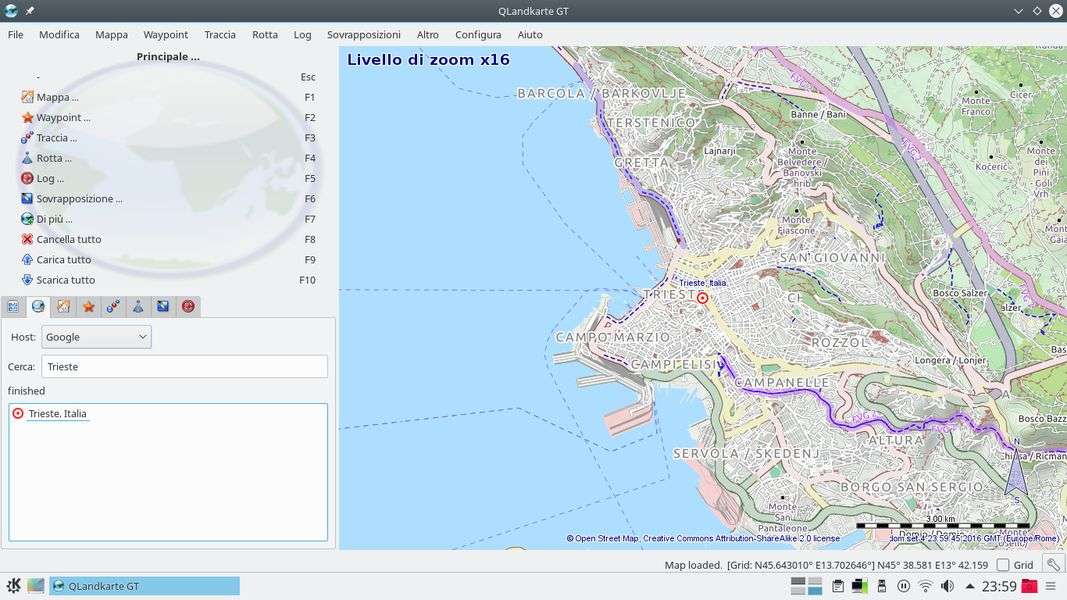Open the map canvas tab icon
Viewport: 1067px width, 600px height.
(x=63, y=307)
